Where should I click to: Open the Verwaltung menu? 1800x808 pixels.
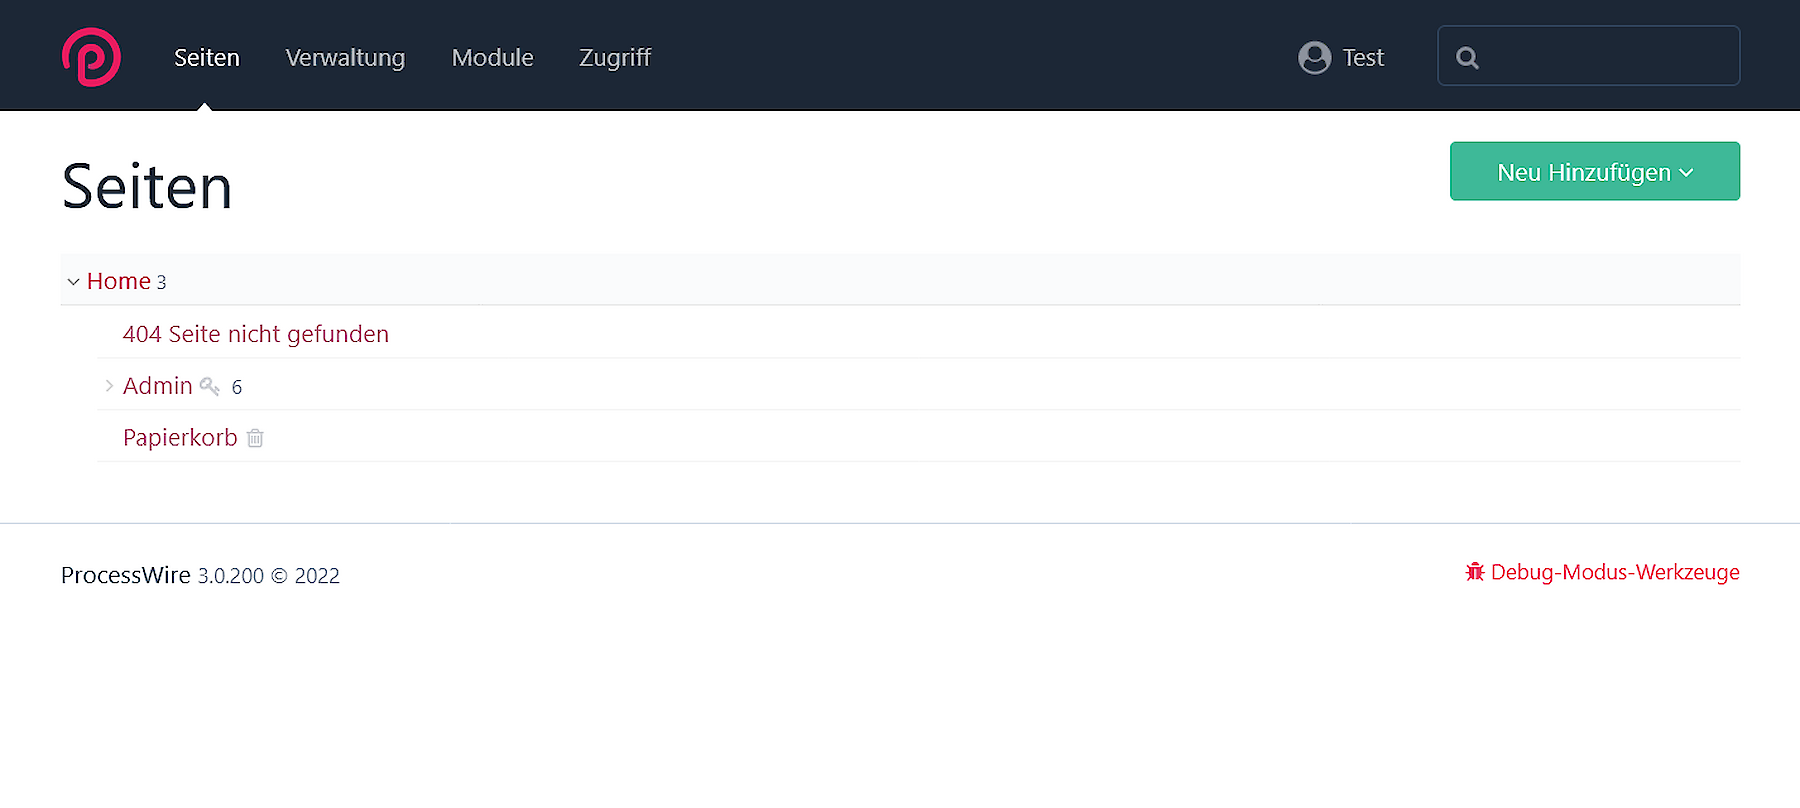[x=345, y=58]
